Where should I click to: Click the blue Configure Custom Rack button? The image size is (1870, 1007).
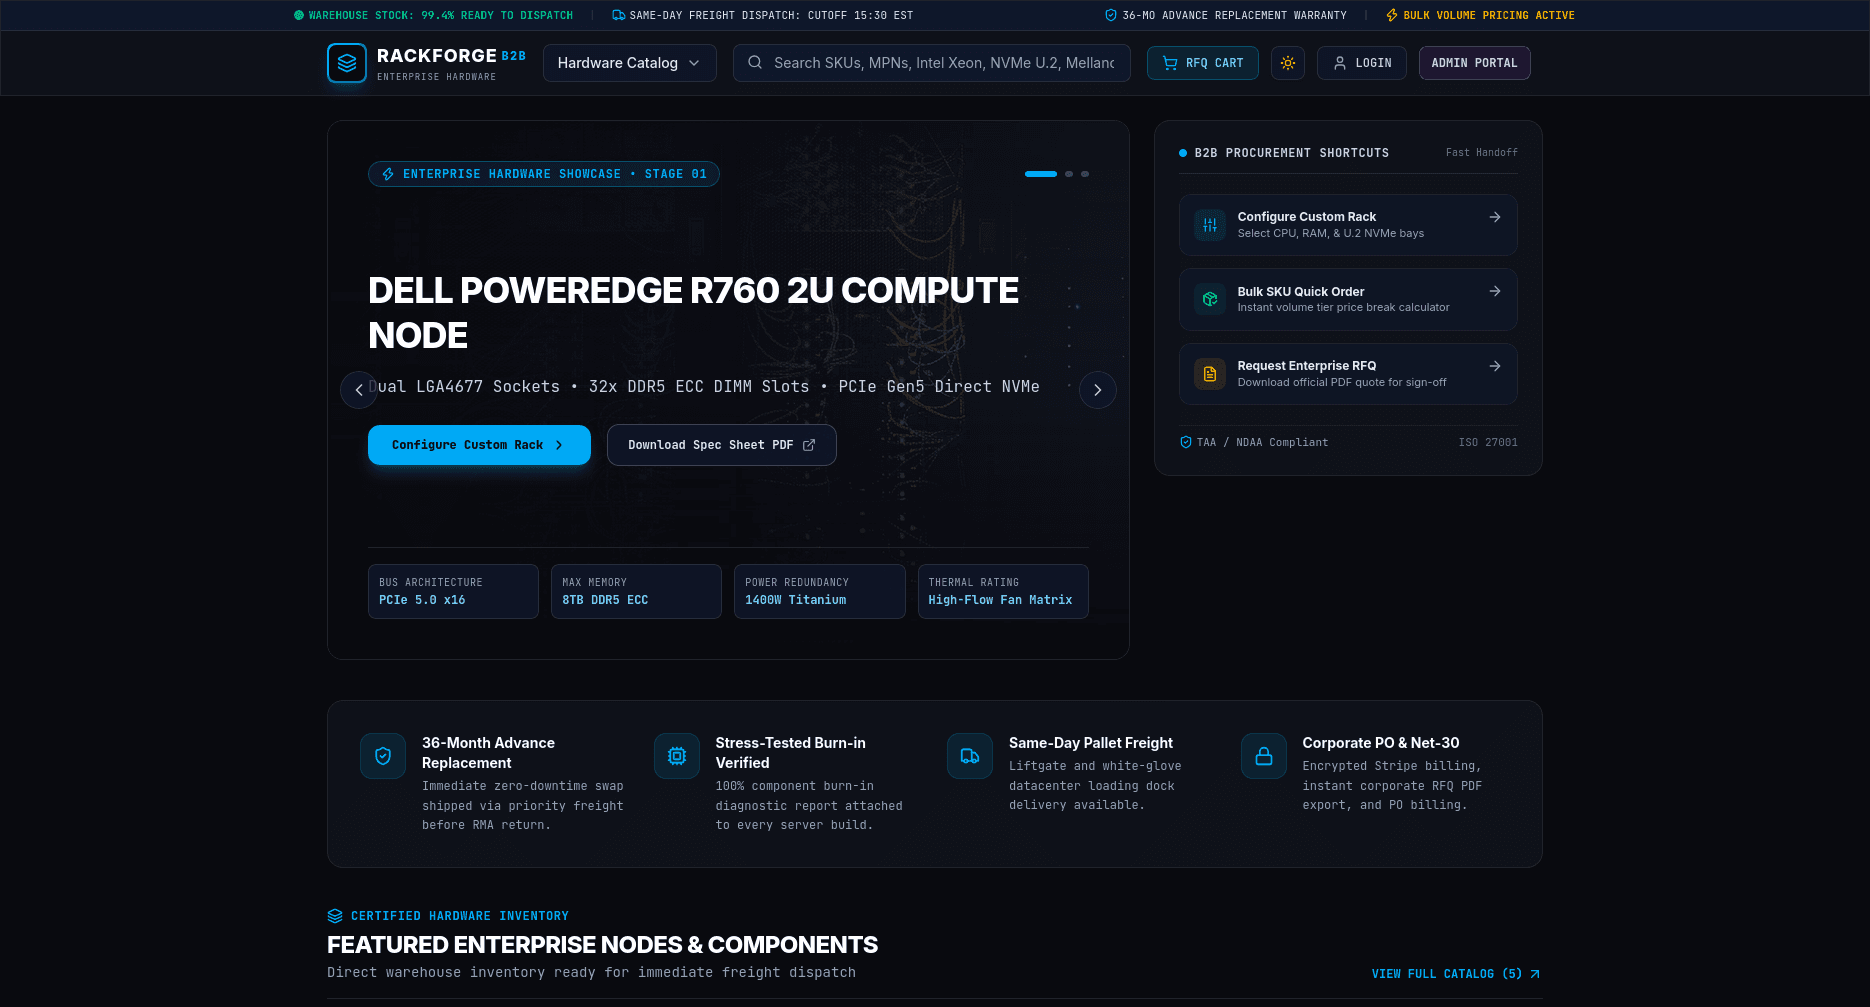coord(479,445)
